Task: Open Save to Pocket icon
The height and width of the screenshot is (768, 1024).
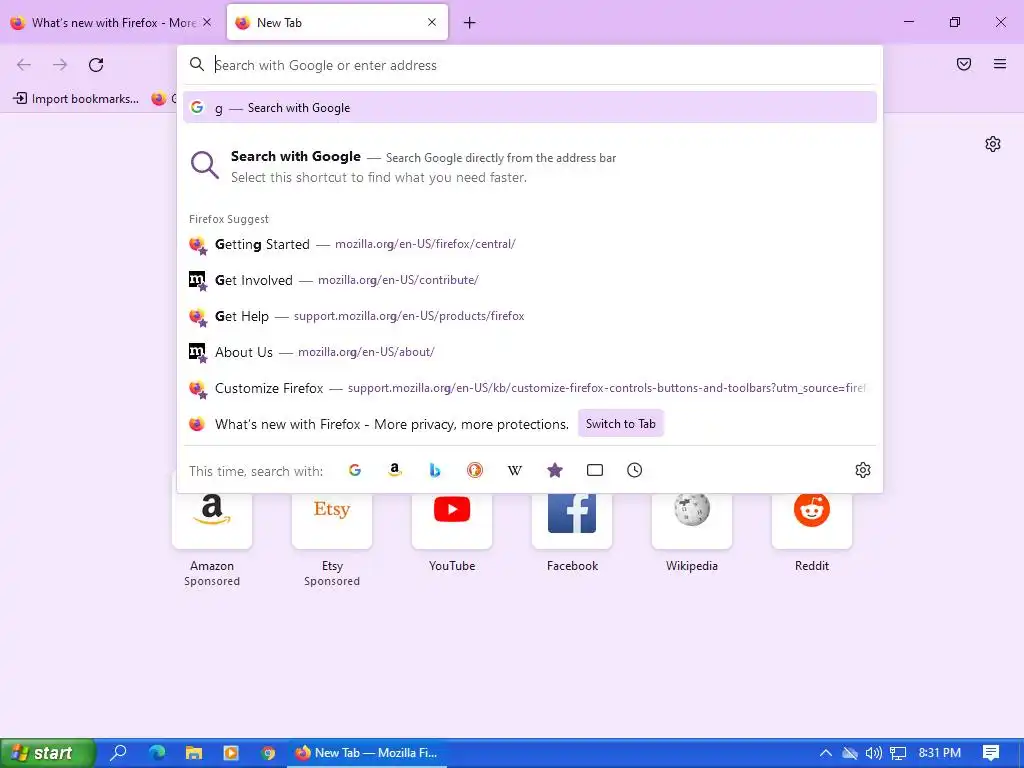Action: click(963, 64)
